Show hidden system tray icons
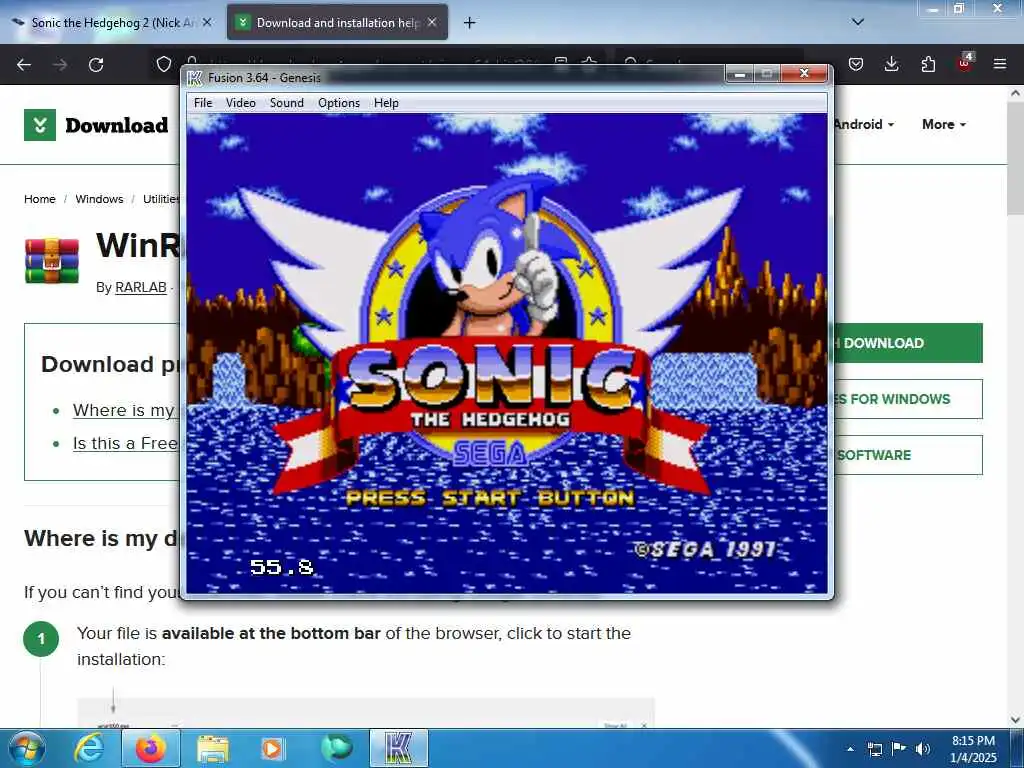 (x=850, y=749)
